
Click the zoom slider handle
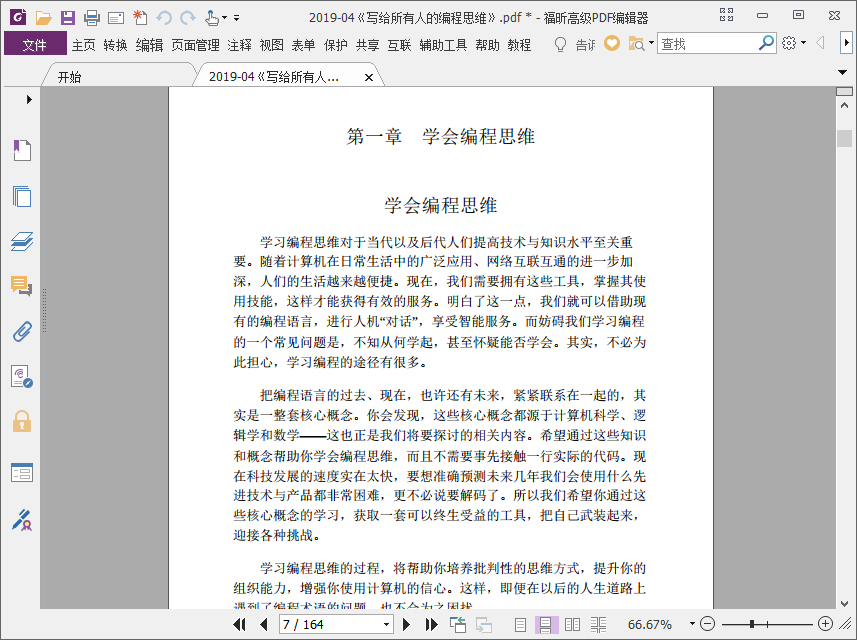(752, 624)
